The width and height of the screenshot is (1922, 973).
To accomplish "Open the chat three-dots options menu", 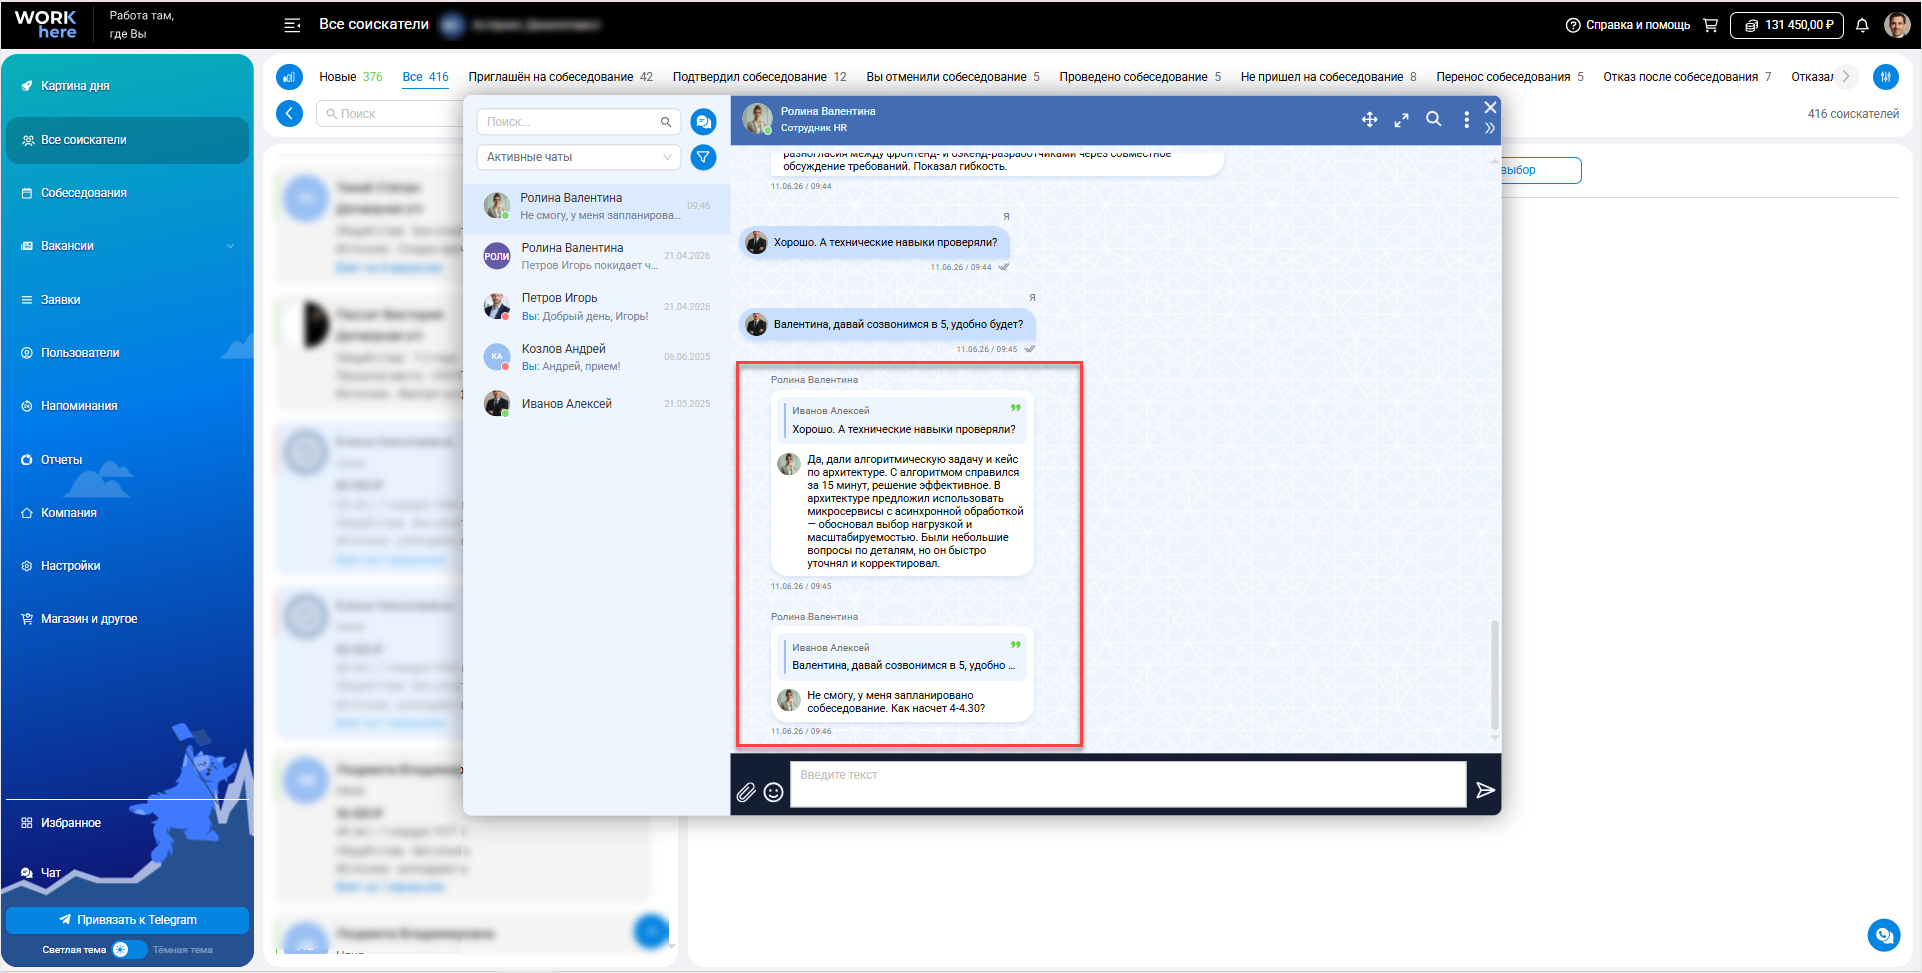I will tap(1466, 119).
